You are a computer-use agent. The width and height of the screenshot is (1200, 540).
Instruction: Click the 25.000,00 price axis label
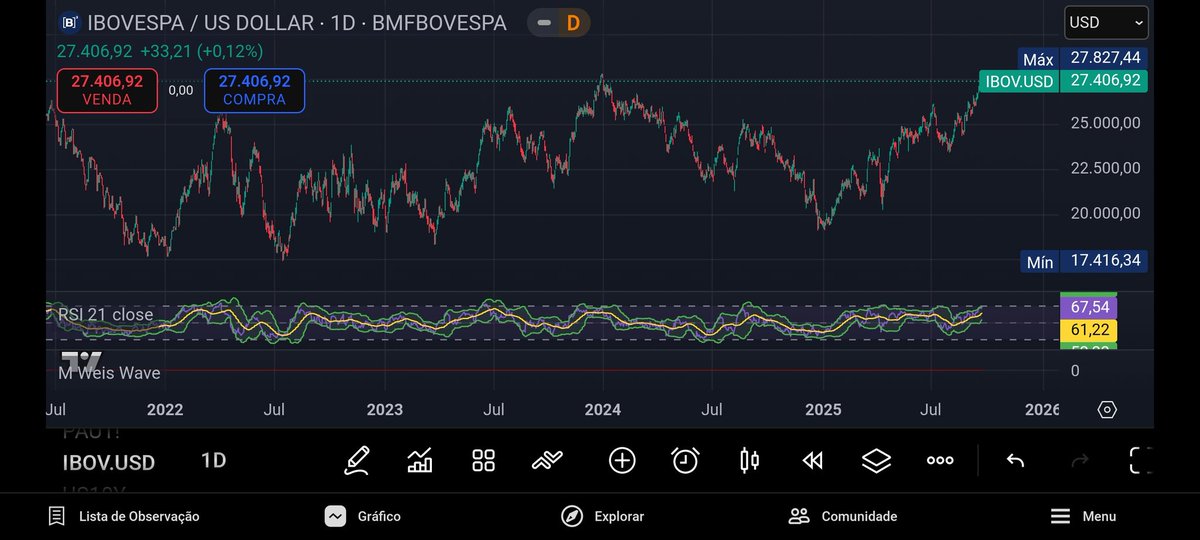[1105, 123]
